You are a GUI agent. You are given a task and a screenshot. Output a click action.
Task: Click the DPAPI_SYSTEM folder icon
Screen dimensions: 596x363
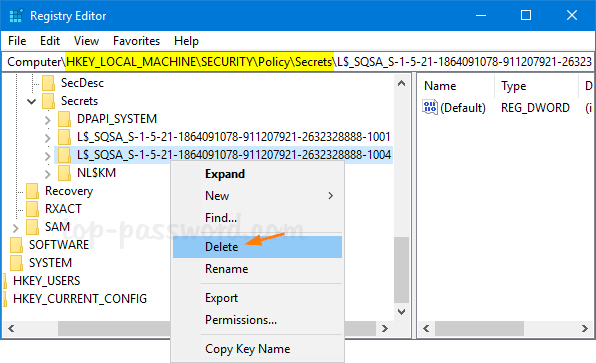pos(64,119)
